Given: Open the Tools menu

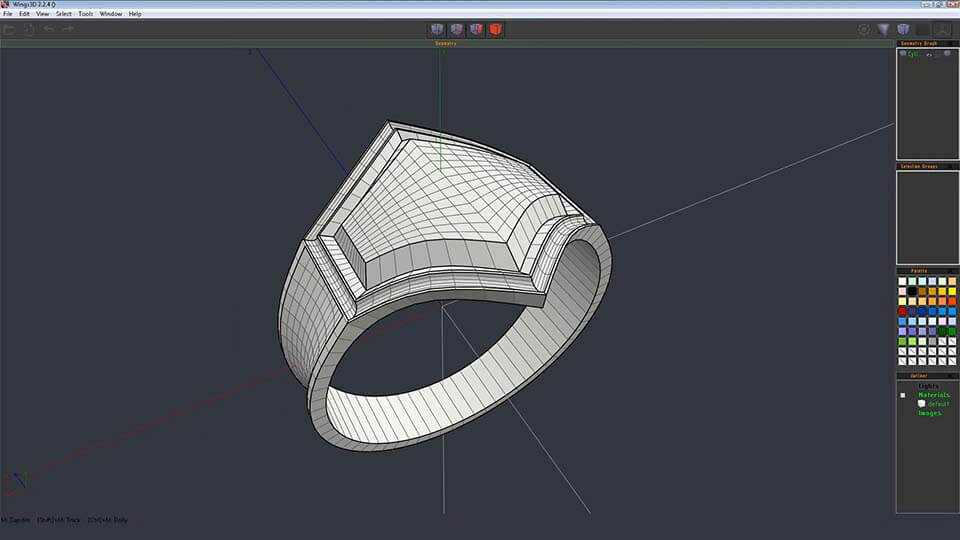Looking at the screenshot, I should 86,13.
